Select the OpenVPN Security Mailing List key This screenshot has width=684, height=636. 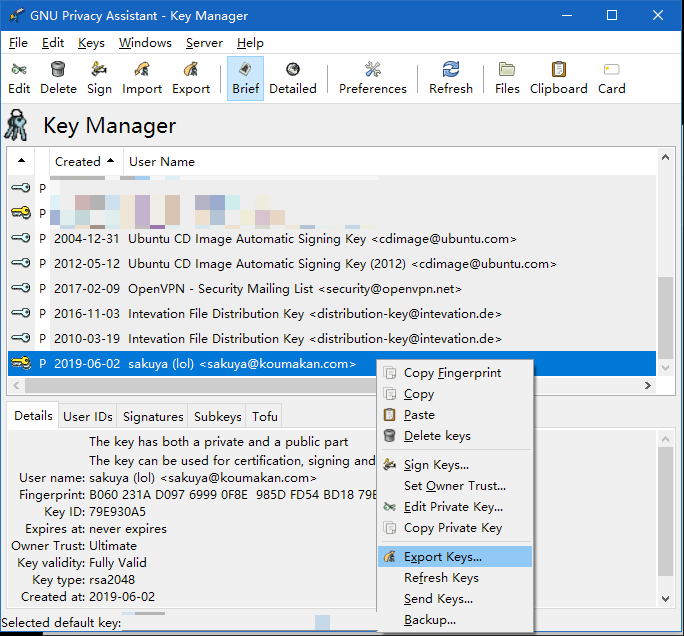tap(295, 288)
